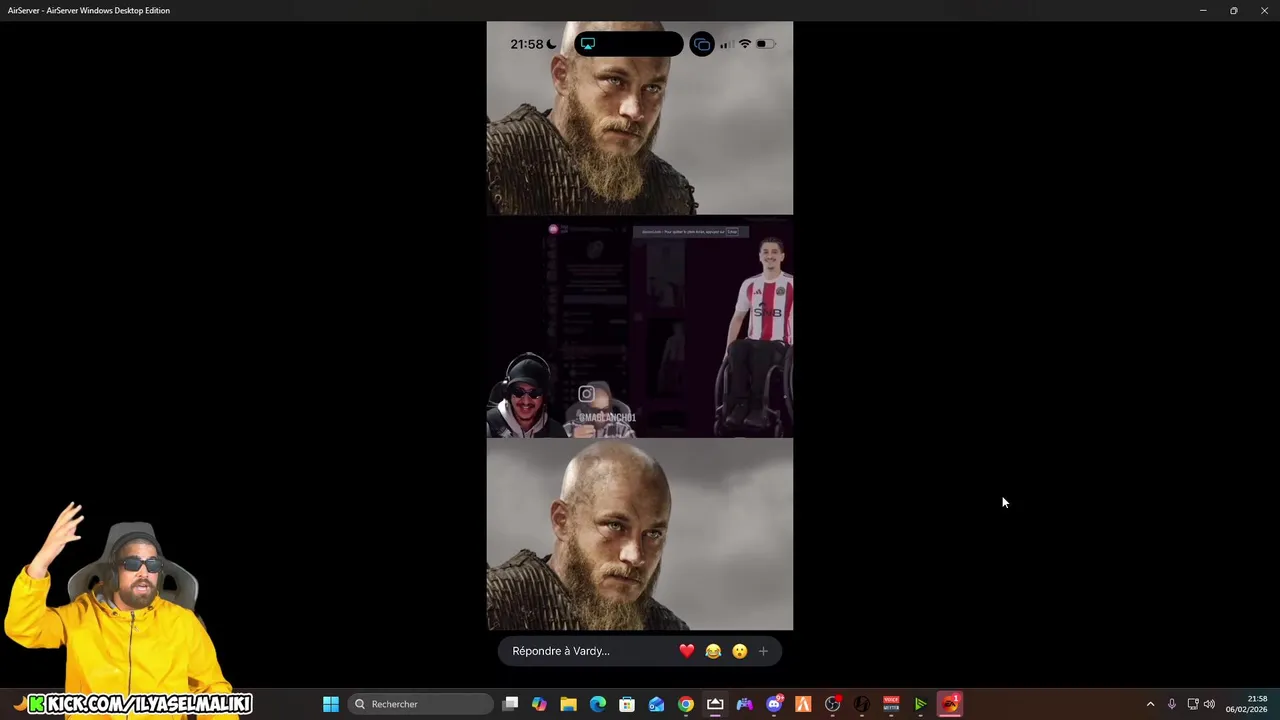
Task: Tap the laughing-crying reaction emoji
Action: pos(713,651)
